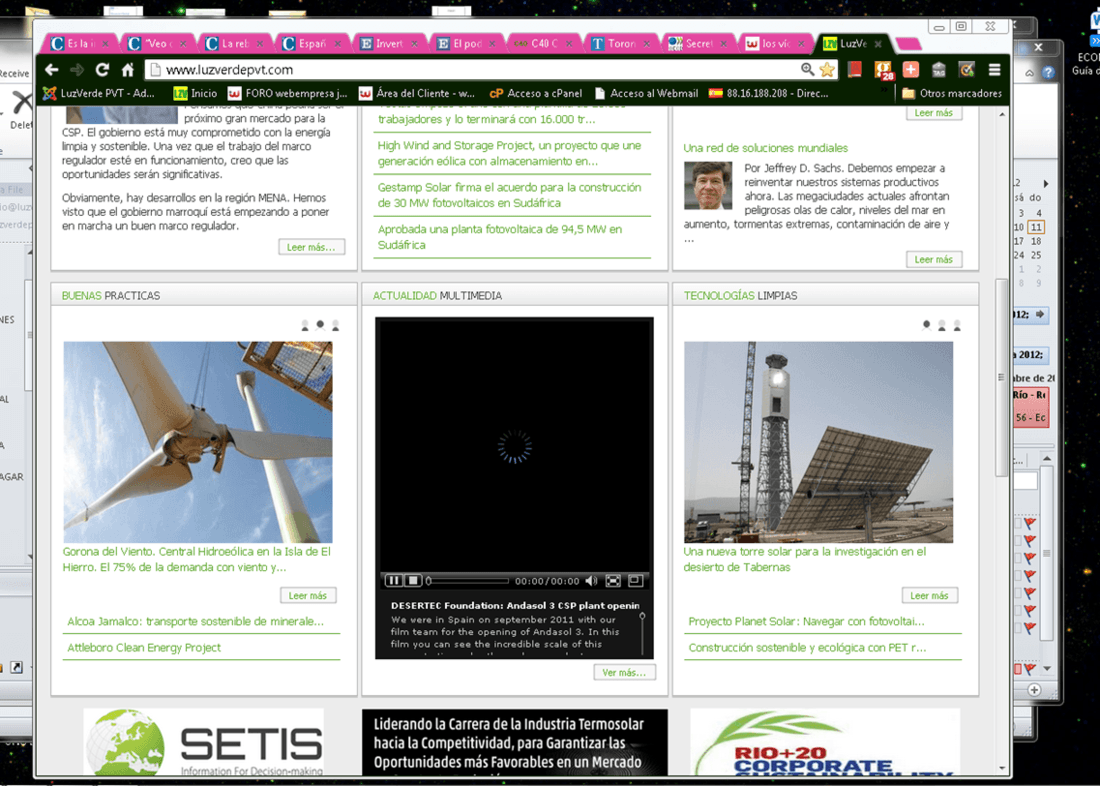The width and height of the screenshot is (1100, 786).
Task: Click the red book extension icon
Action: coord(854,69)
